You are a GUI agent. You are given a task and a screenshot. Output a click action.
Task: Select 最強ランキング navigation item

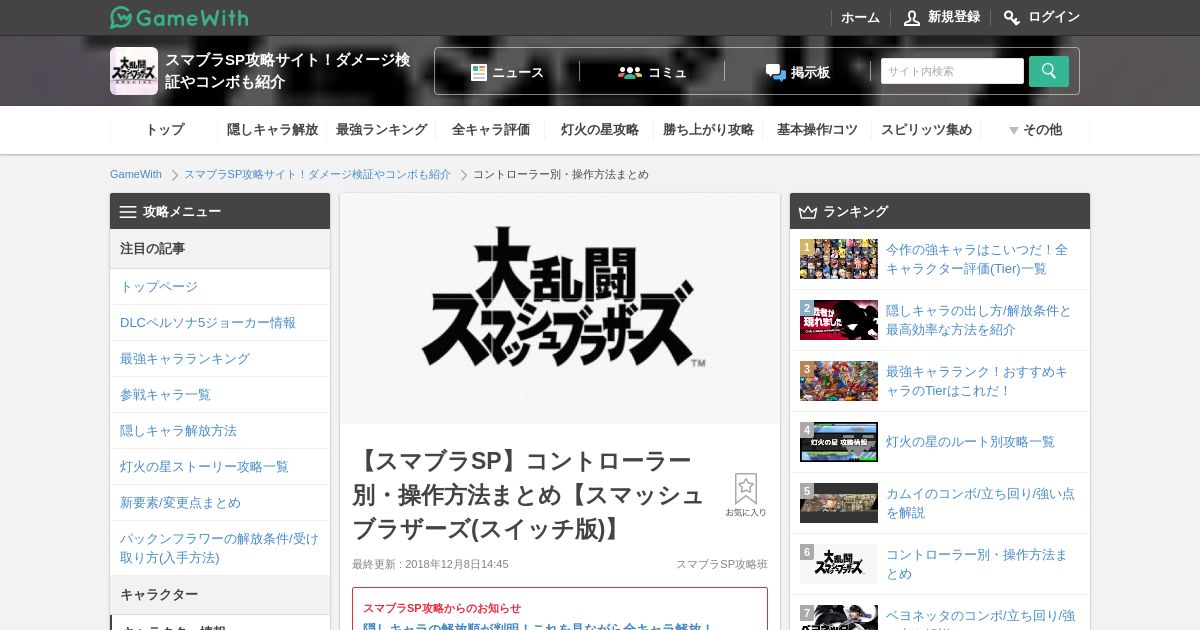[x=381, y=129]
